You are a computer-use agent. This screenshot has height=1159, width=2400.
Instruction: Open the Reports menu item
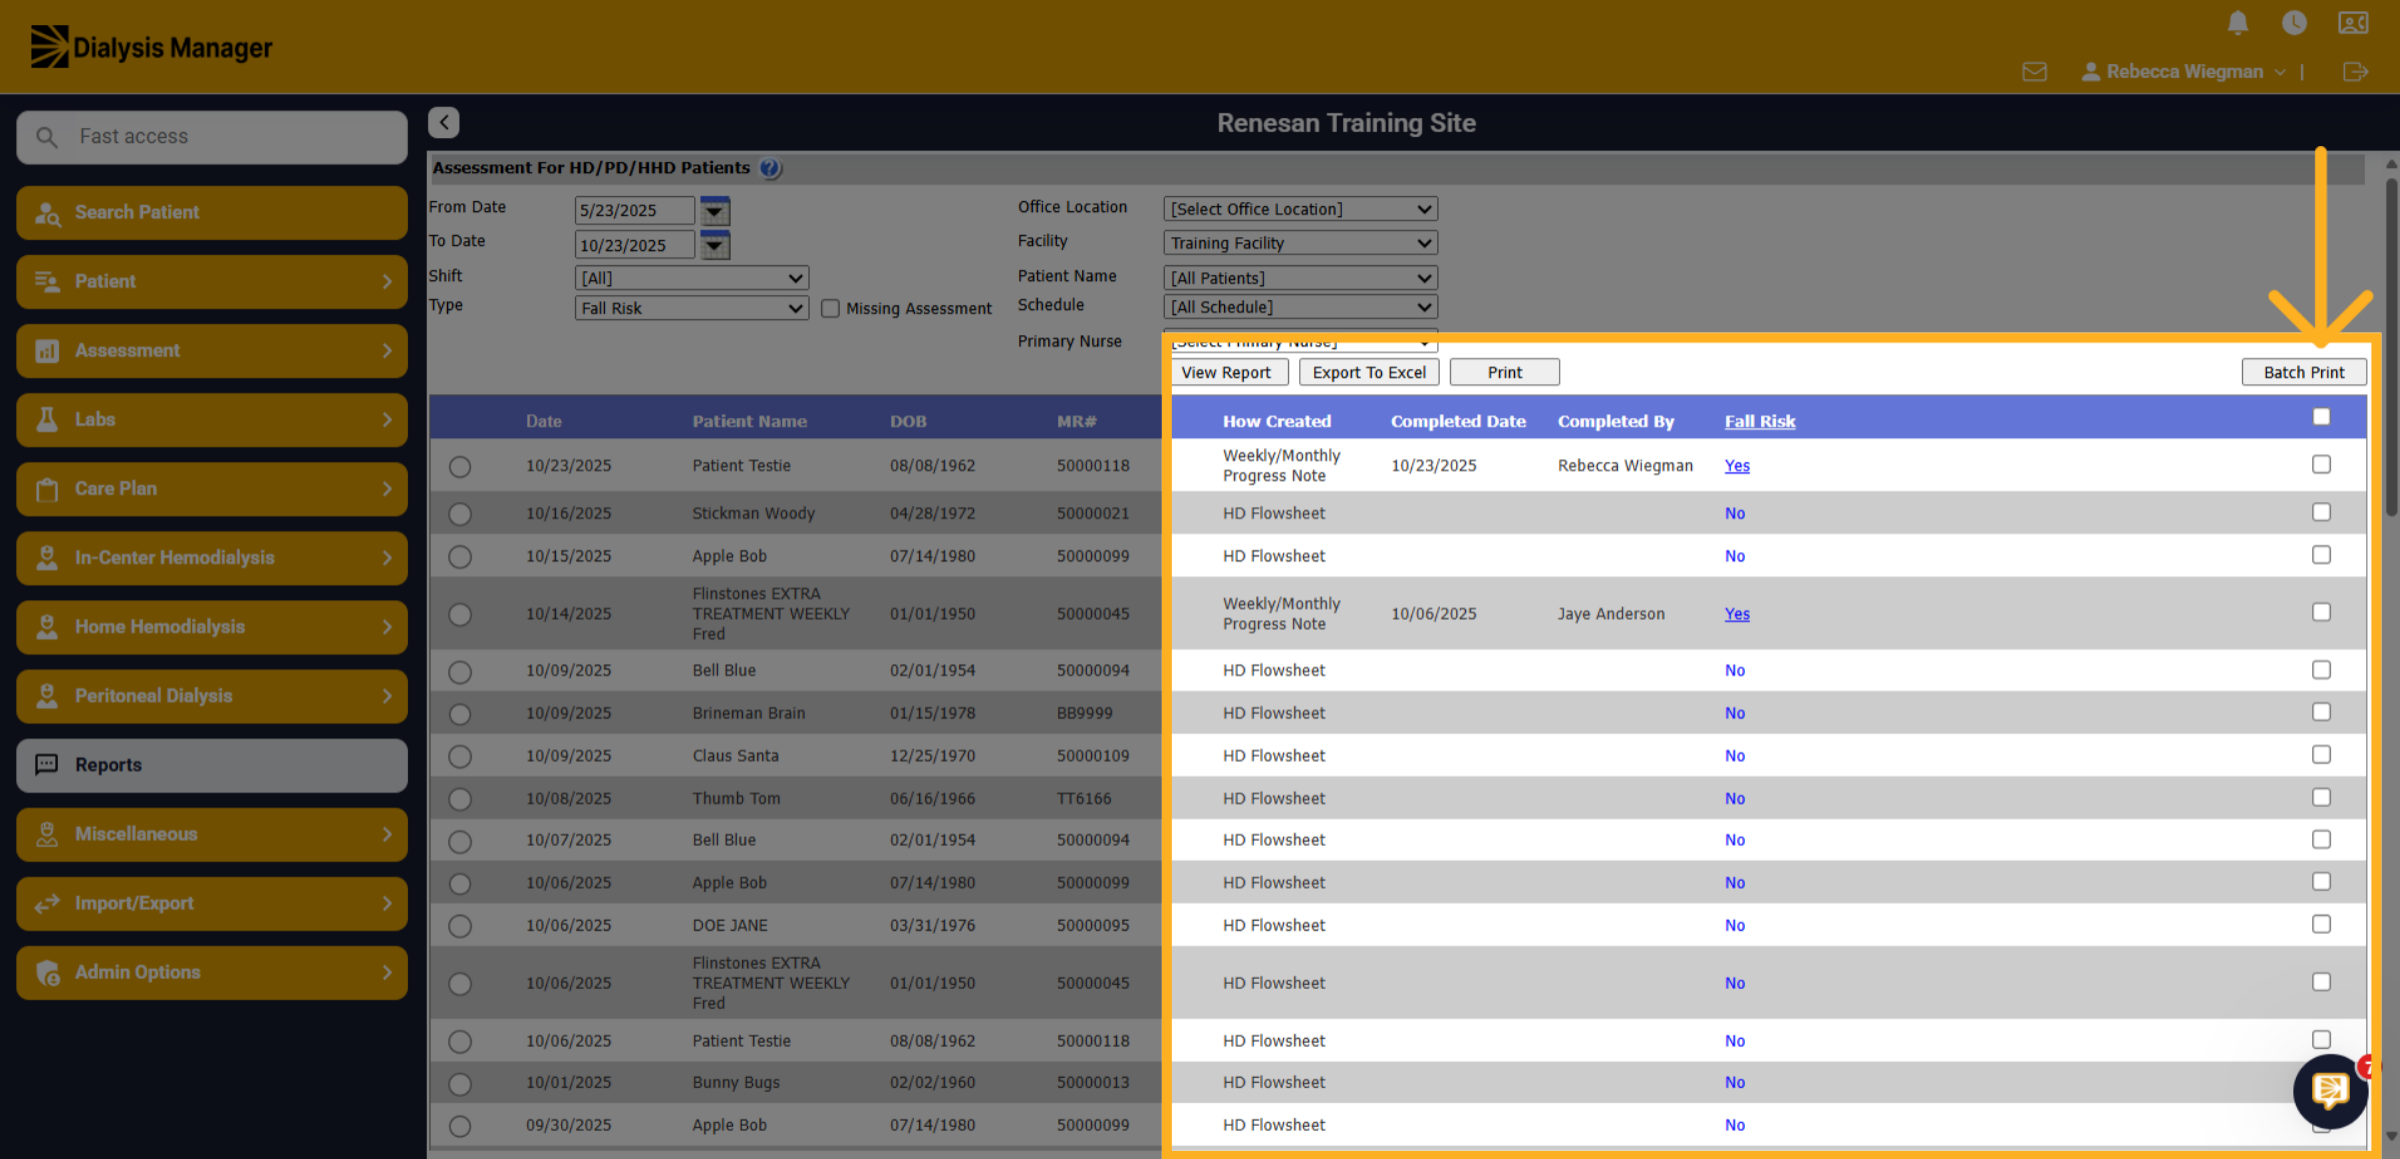coord(212,765)
